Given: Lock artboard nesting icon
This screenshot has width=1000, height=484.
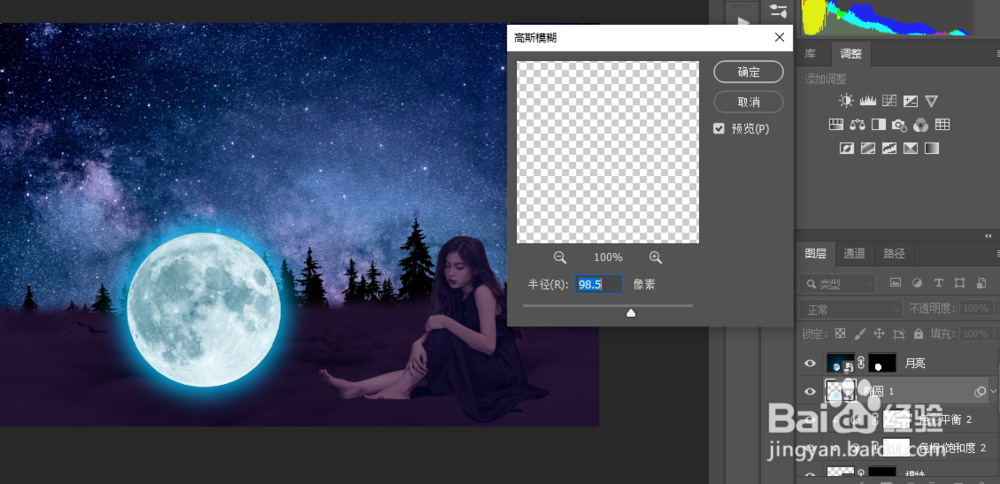Looking at the screenshot, I should [x=899, y=334].
